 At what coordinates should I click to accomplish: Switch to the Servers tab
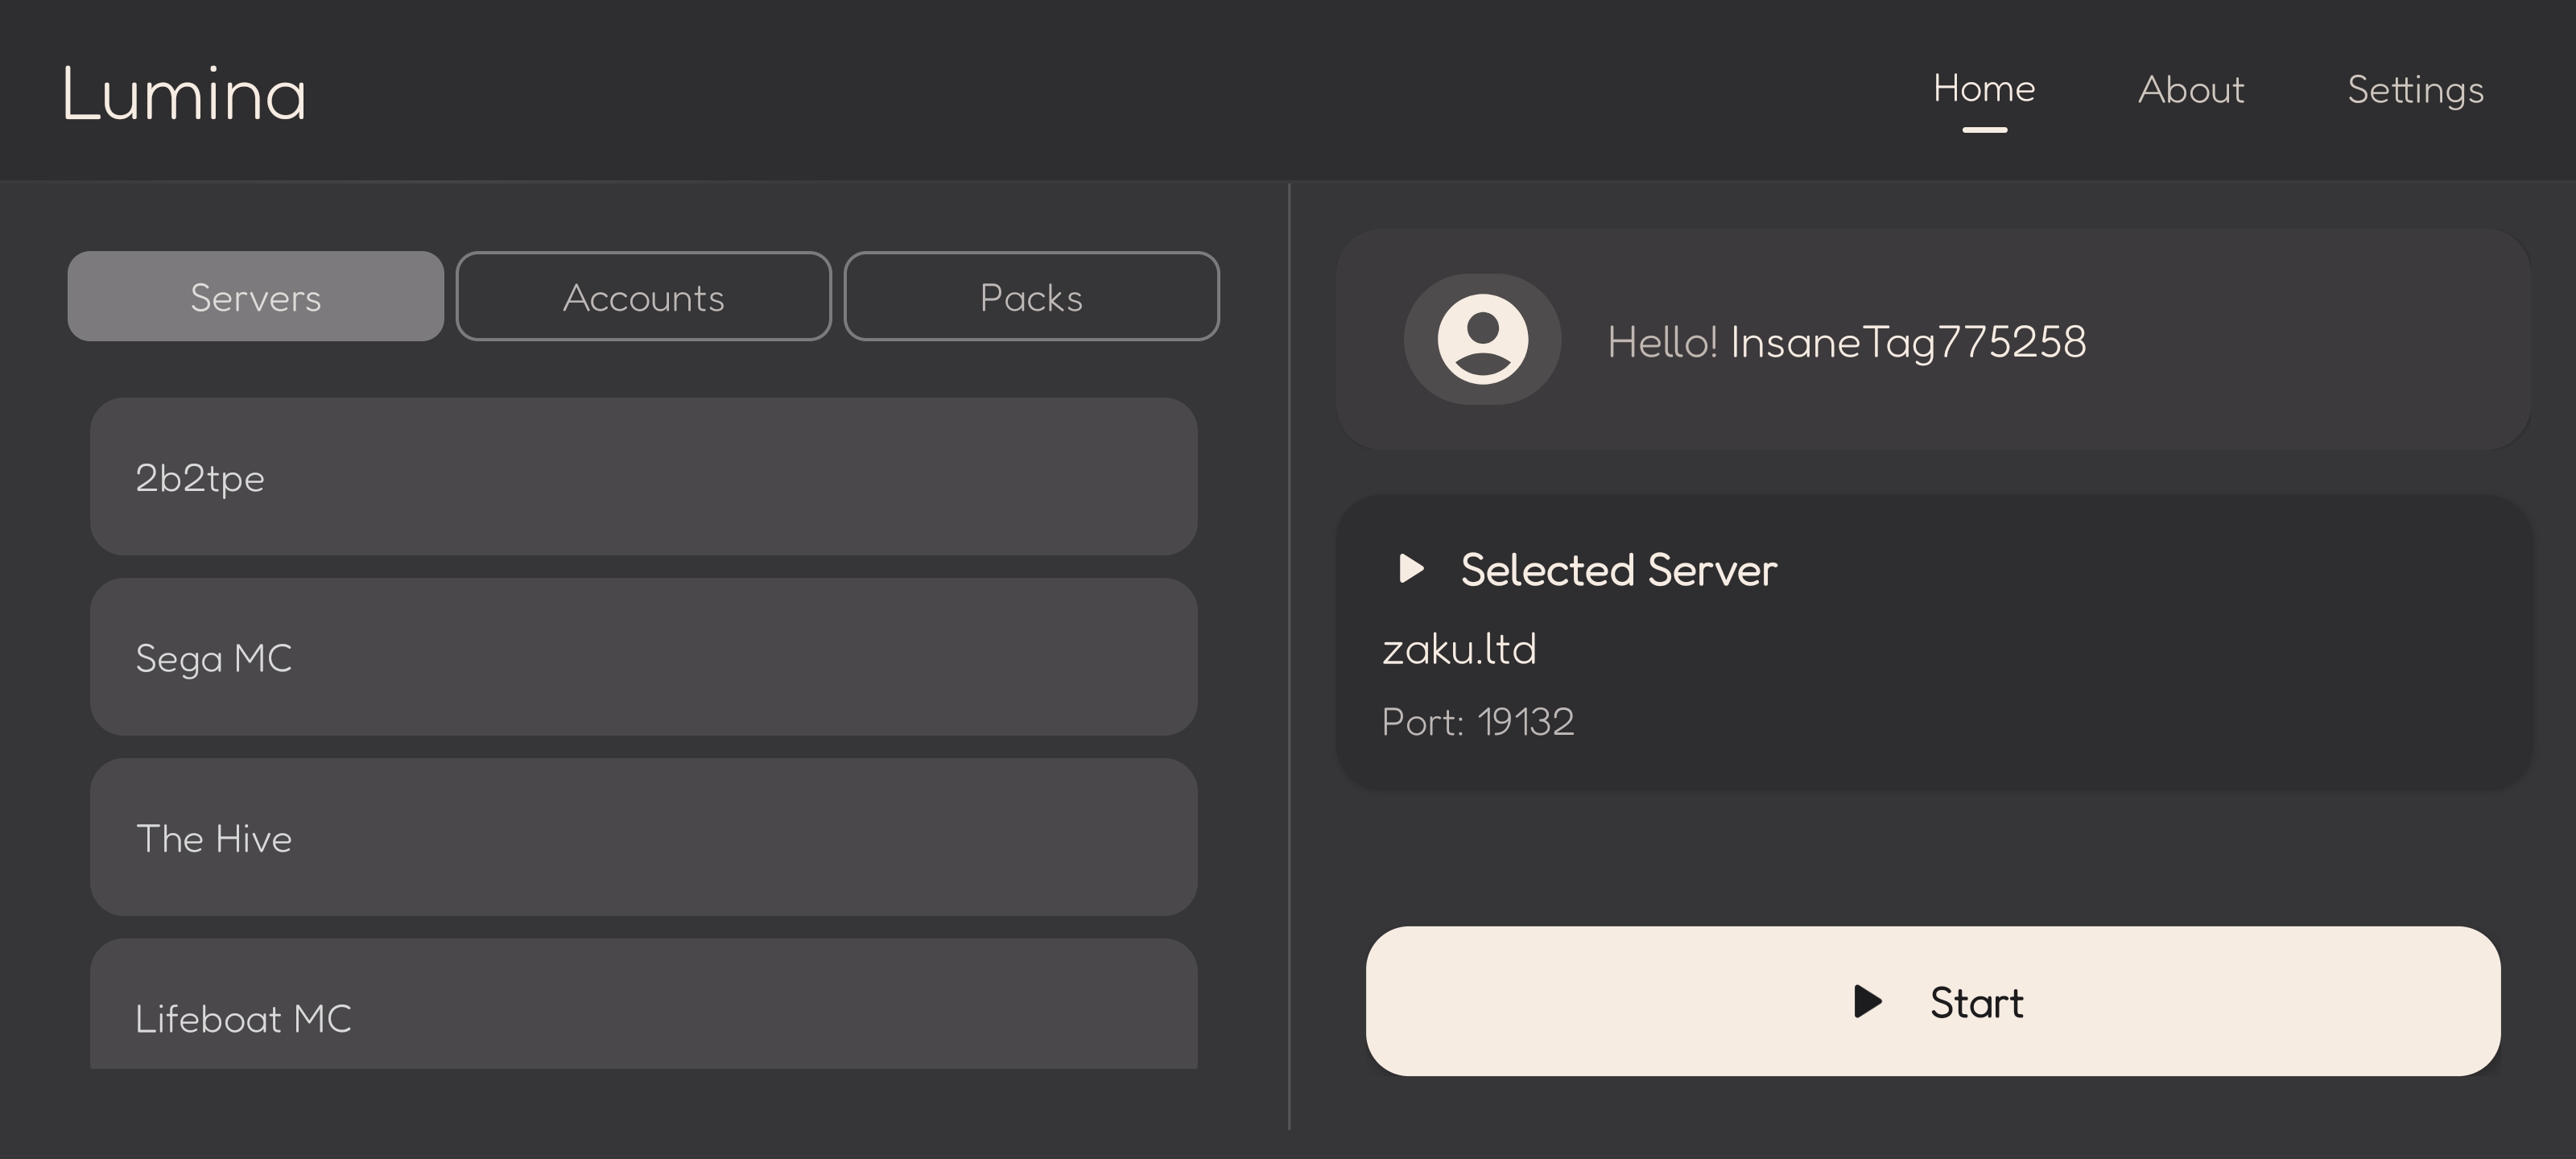pyautogui.click(x=255, y=296)
